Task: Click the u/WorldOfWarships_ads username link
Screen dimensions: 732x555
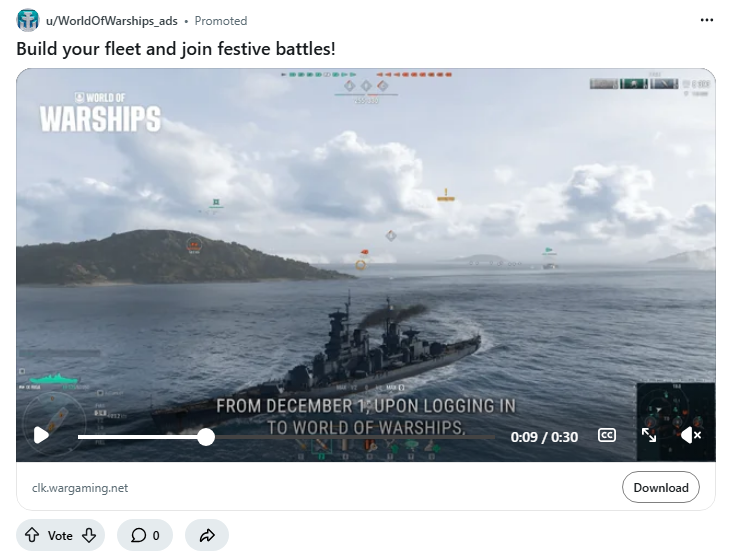Action: (x=112, y=21)
